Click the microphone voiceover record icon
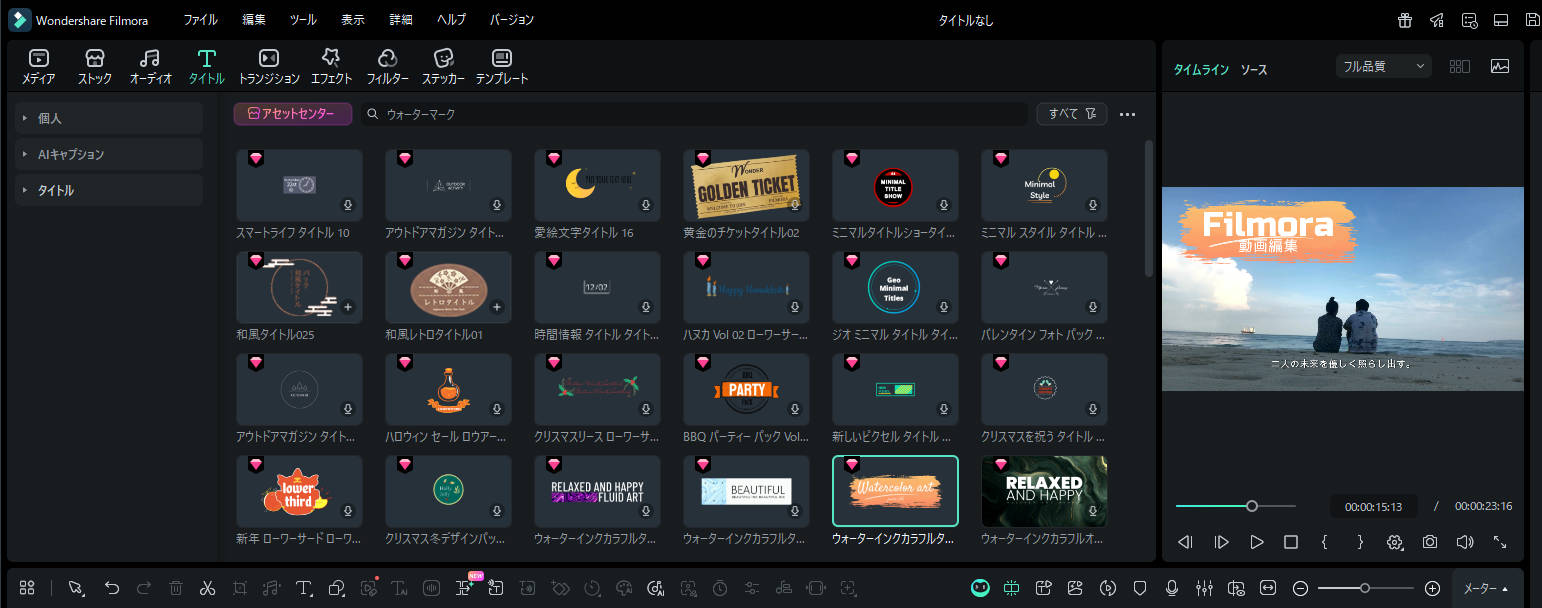 point(1172,588)
